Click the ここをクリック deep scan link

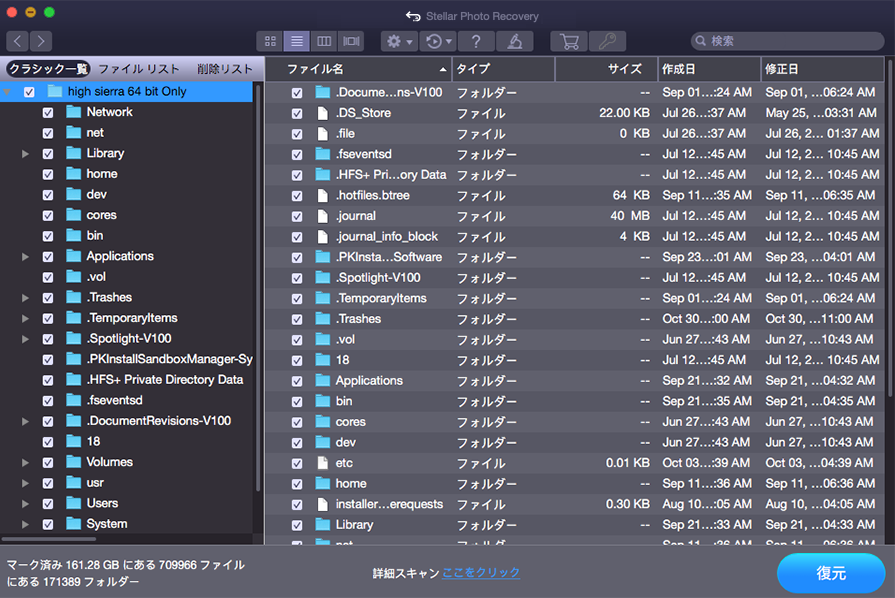pyautogui.click(x=481, y=573)
